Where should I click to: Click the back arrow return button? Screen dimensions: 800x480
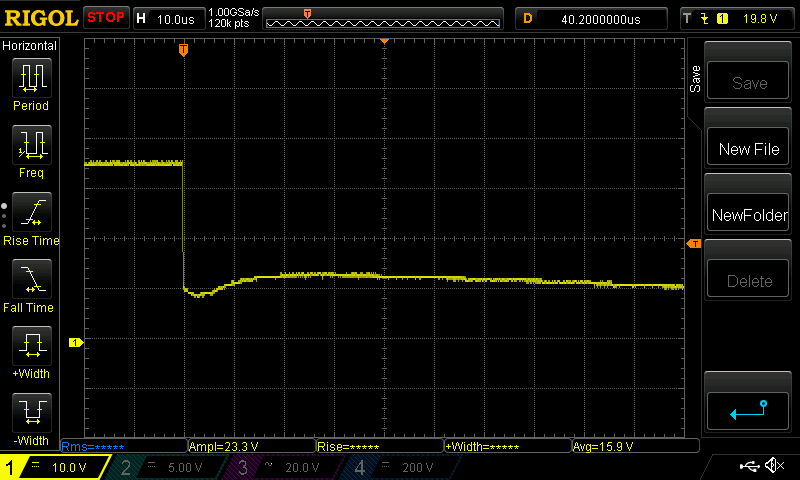(x=749, y=408)
